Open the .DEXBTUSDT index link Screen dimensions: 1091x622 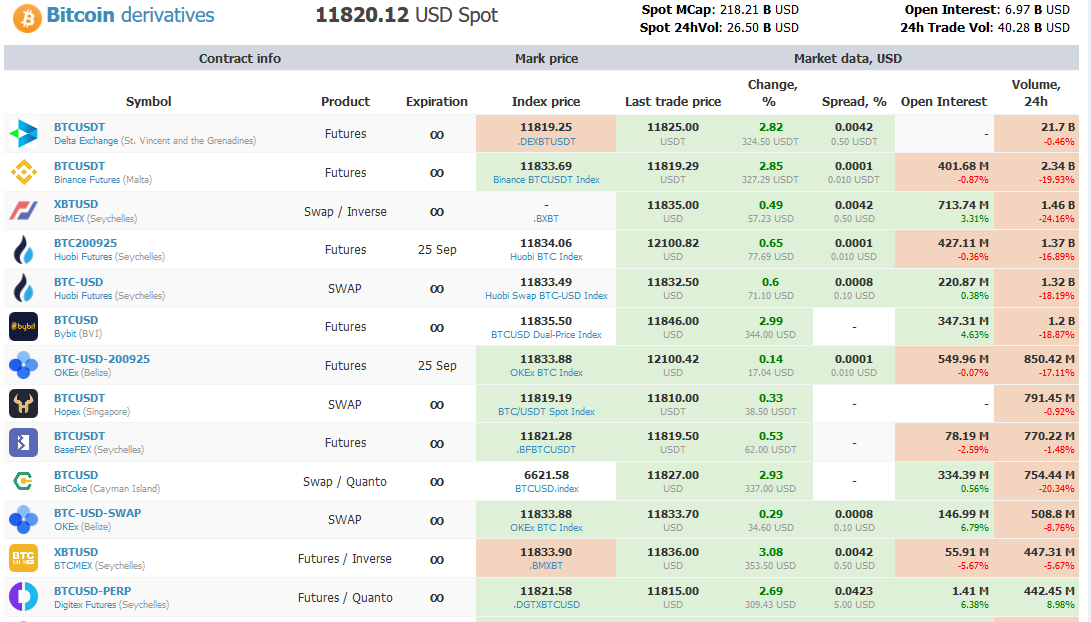coord(546,141)
